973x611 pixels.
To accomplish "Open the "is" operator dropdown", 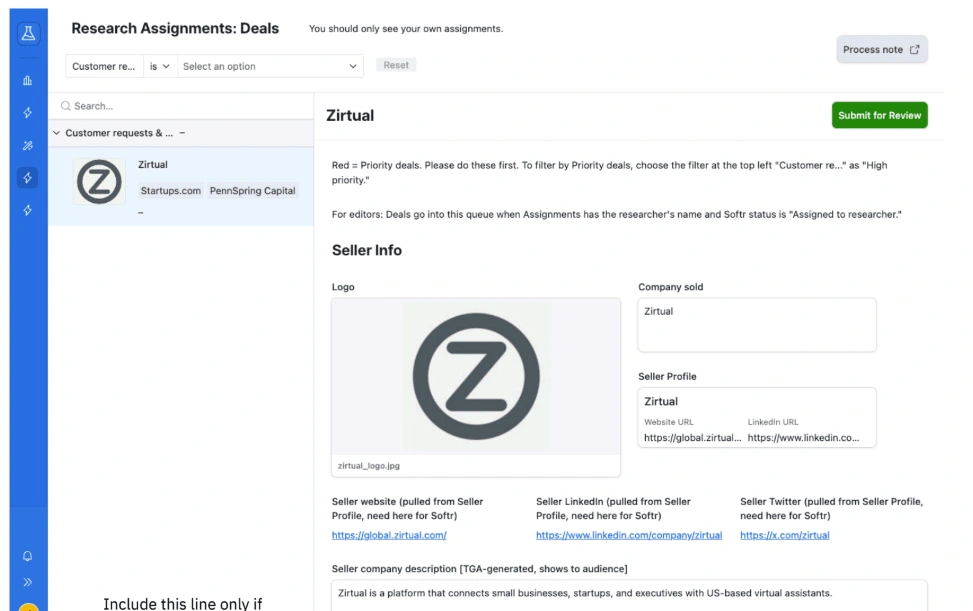I will click(x=160, y=66).
